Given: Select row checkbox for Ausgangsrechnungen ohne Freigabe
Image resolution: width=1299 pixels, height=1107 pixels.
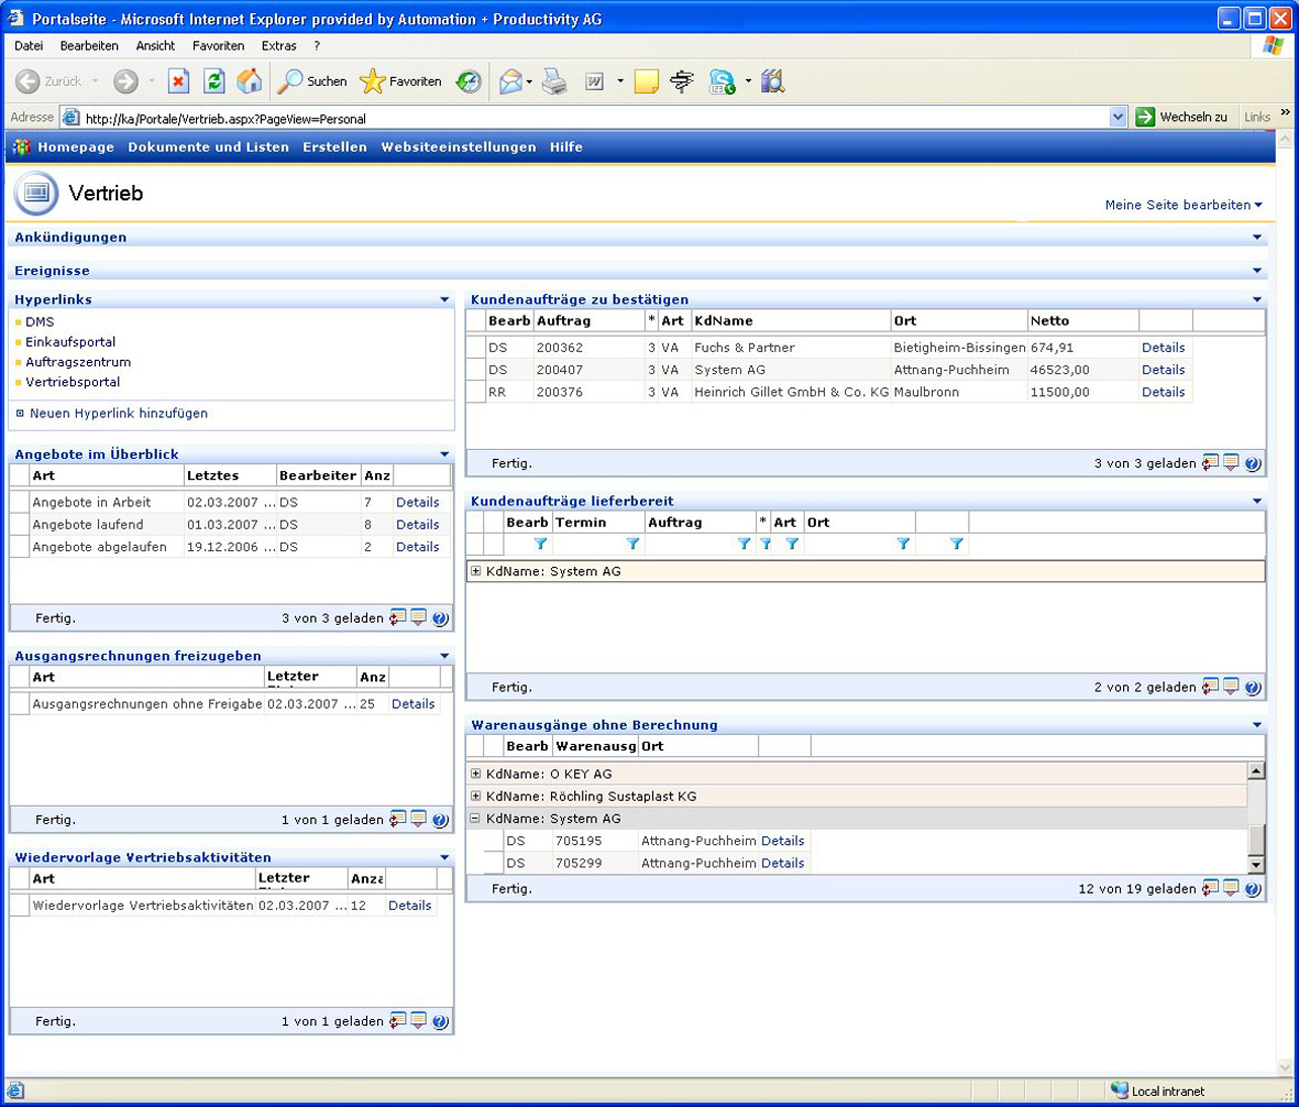Looking at the screenshot, I should (19, 704).
